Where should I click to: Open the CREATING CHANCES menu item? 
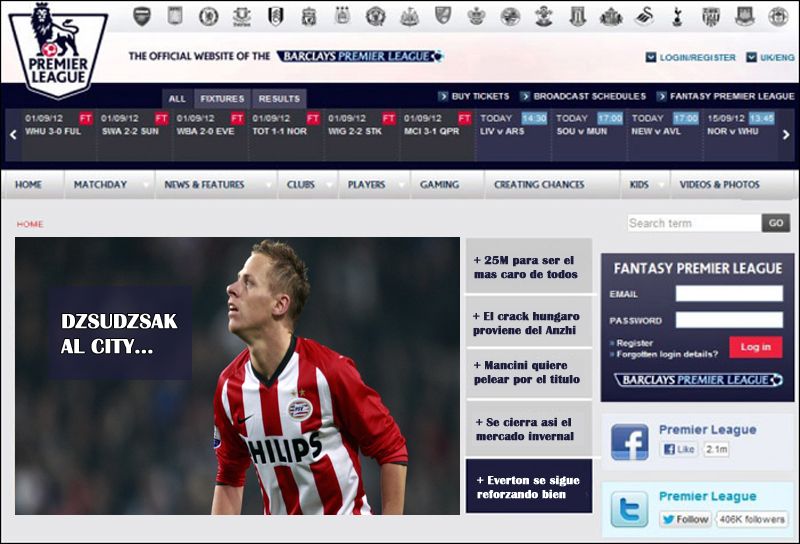pyautogui.click(x=539, y=185)
